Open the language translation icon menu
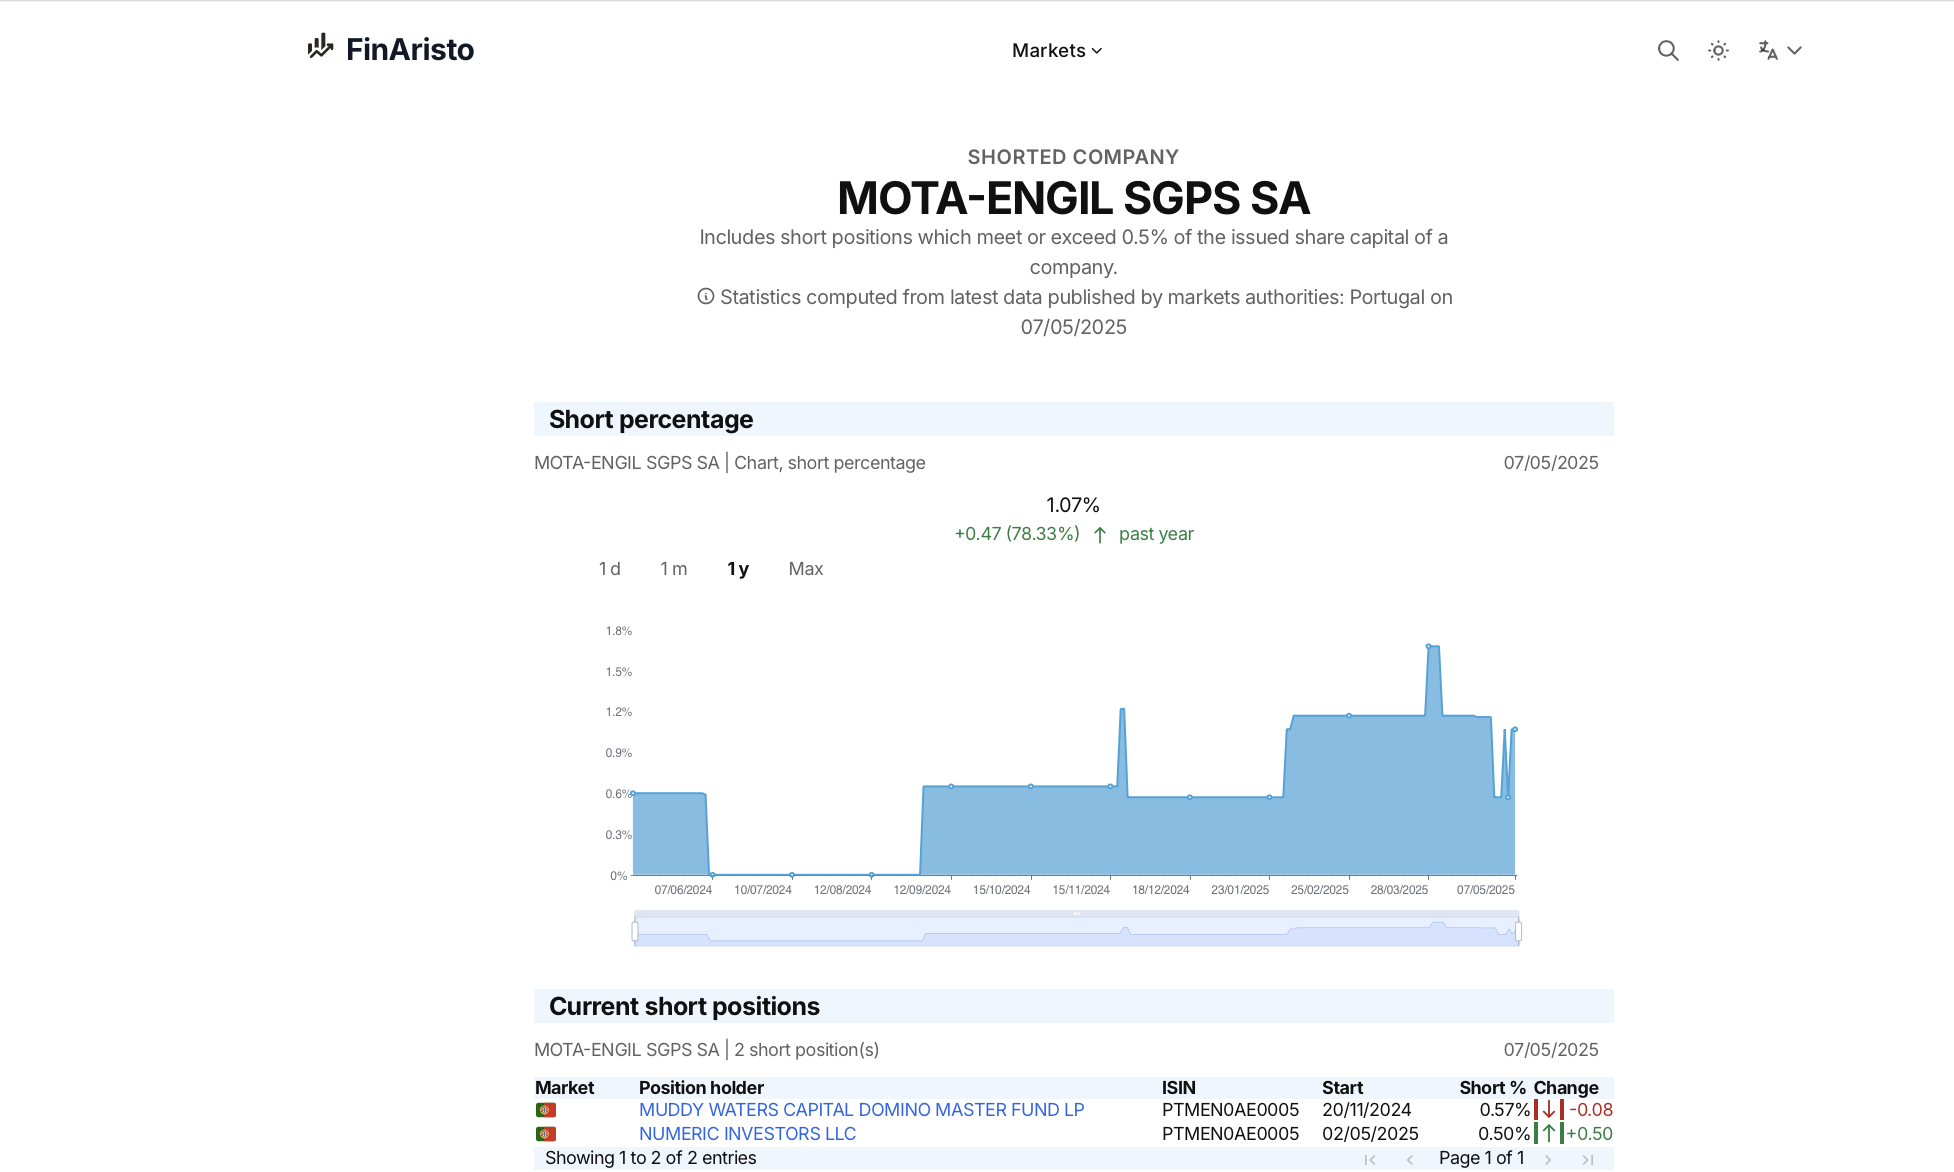Image resolution: width=1954 pixels, height=1172 pixels. (1768, 50)
